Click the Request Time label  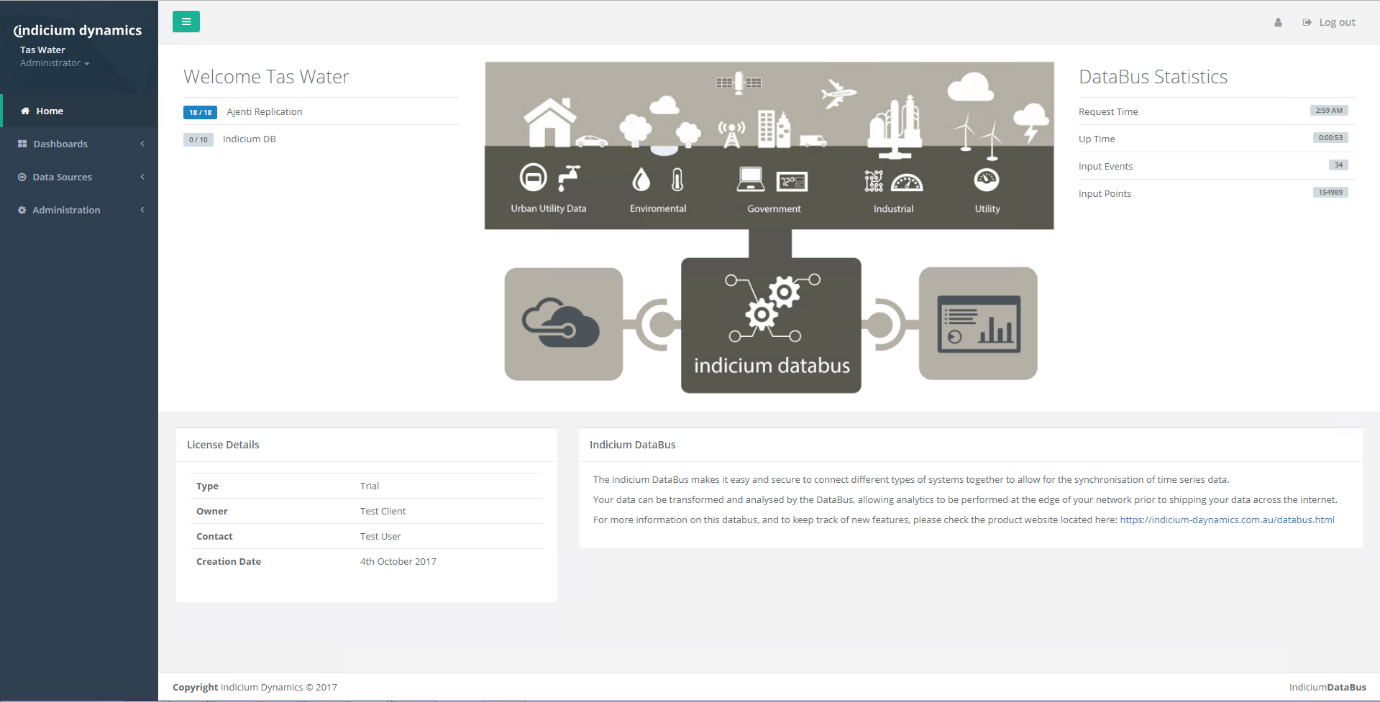pyautogui.click(x=1108, y=112)
